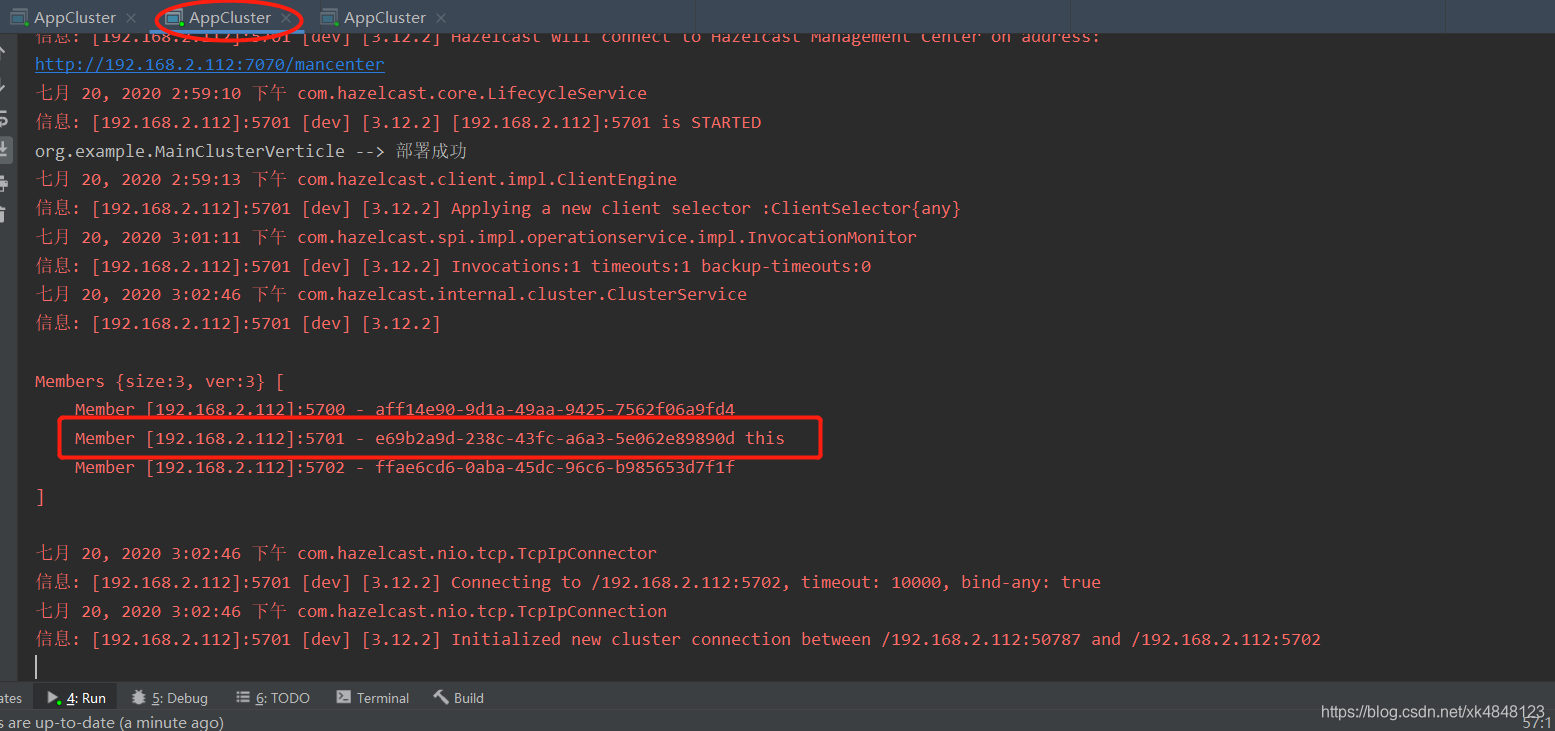Screen dimensions: 1555x731
Task: Close the rightmost AppCluster run tab
Action: point(441,18)
